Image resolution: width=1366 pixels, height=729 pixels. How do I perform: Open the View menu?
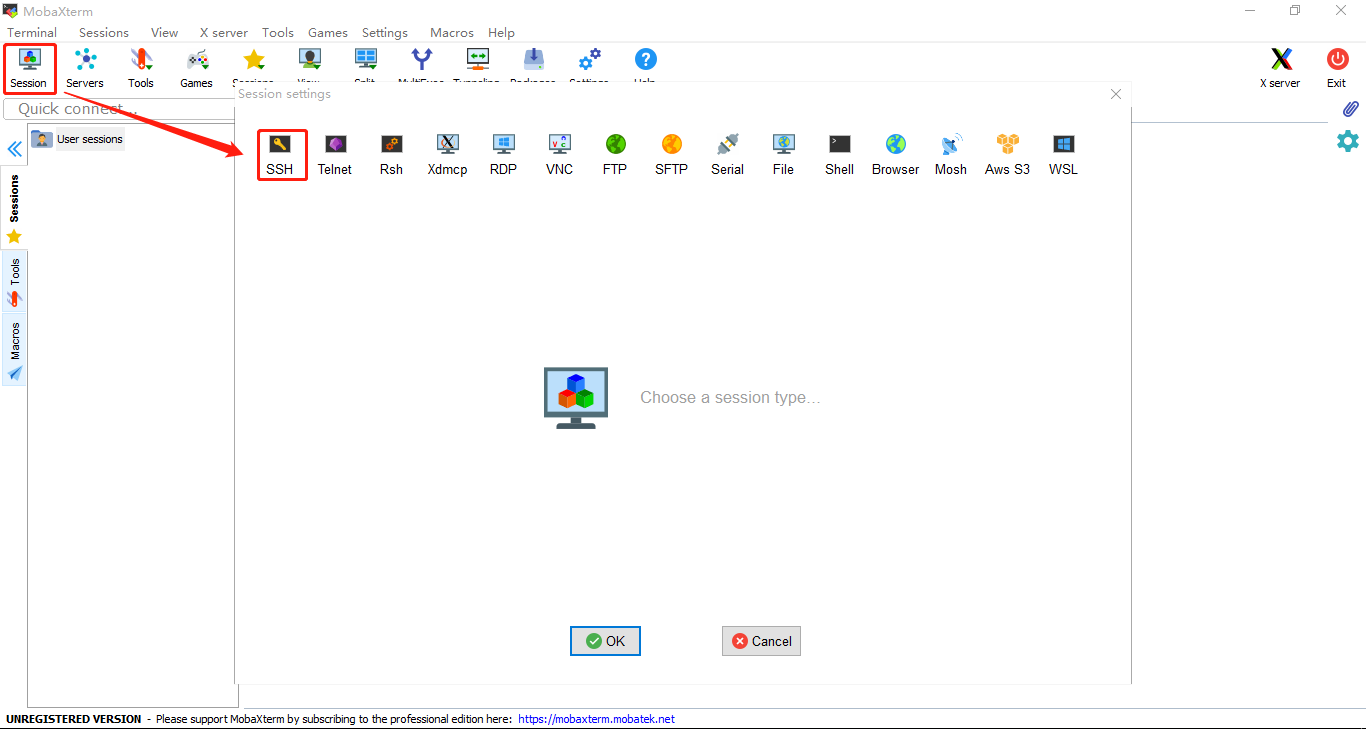[164, 32]
